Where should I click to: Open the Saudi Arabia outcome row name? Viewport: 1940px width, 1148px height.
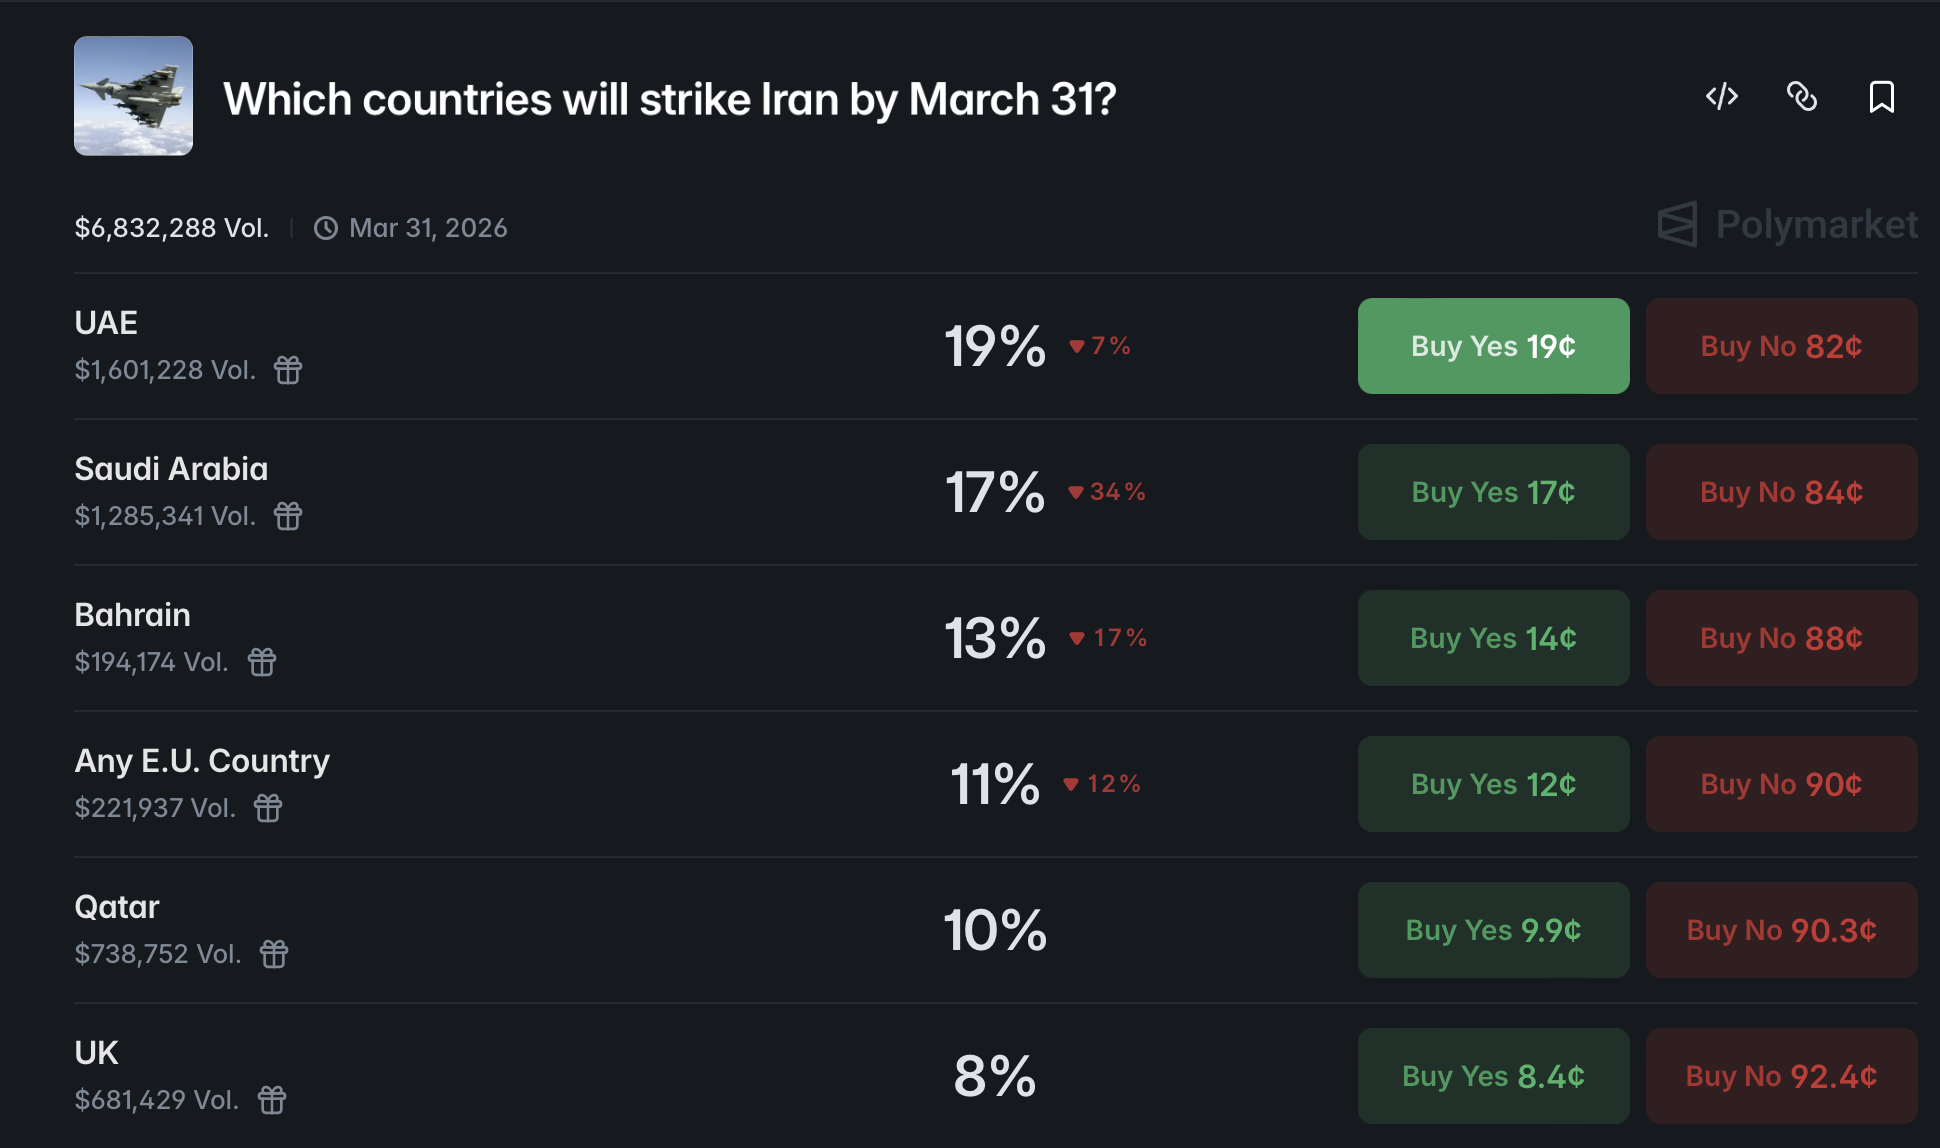171,469
